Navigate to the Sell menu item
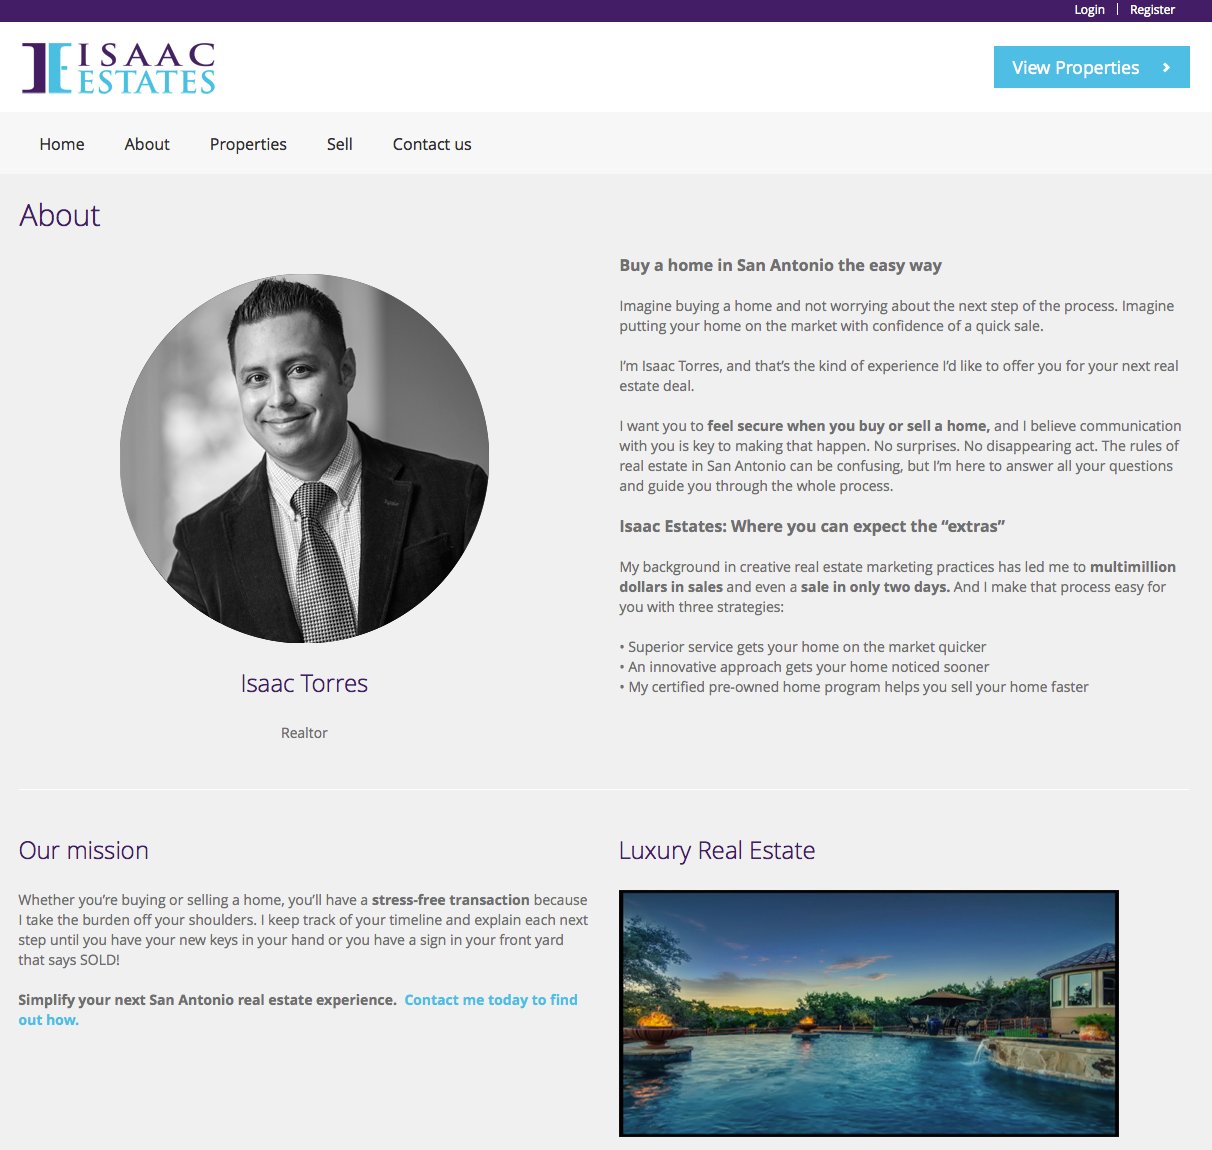Screen dimensions: 1212x1150 (x=340, y=144)
